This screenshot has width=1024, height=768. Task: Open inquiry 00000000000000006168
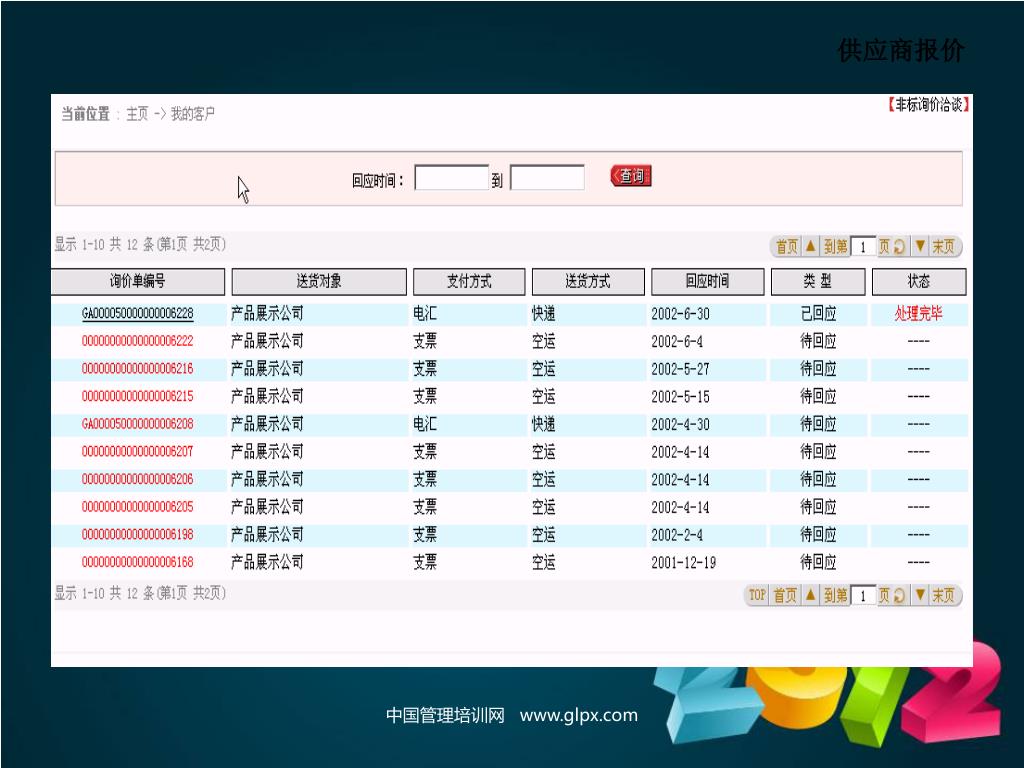138,562
